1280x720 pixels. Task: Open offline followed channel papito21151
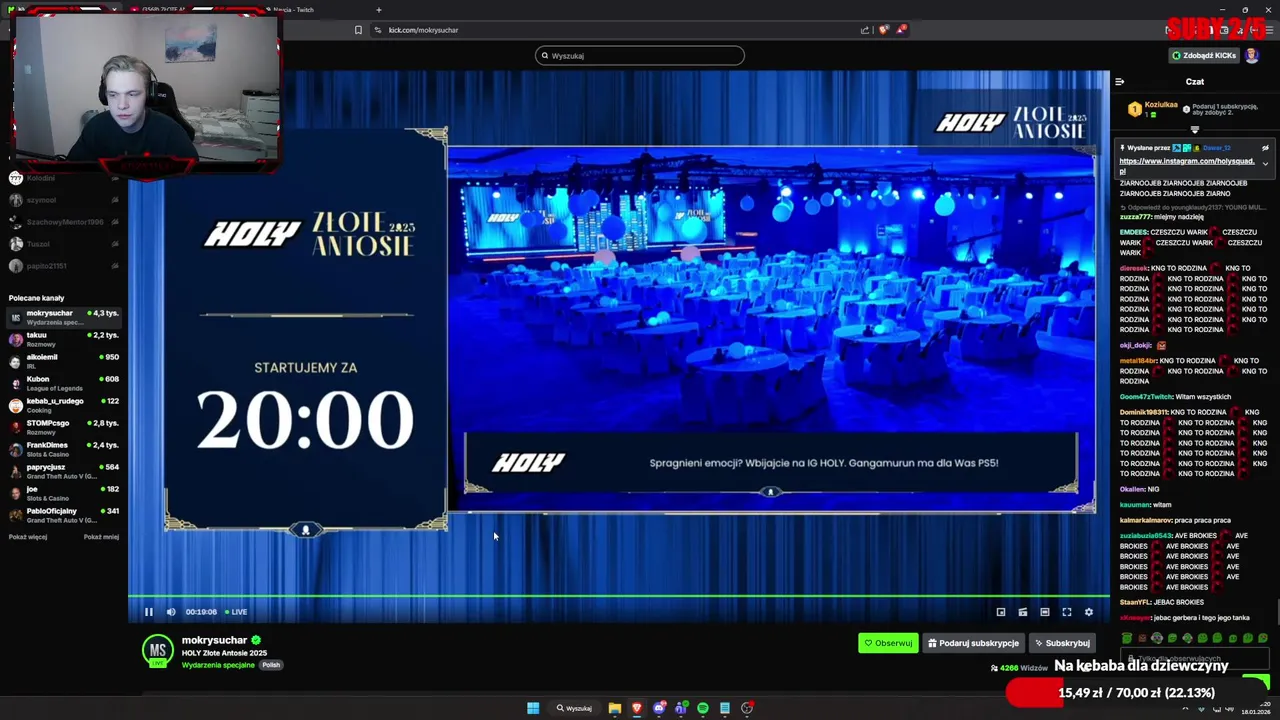click(x=62, y=266)
